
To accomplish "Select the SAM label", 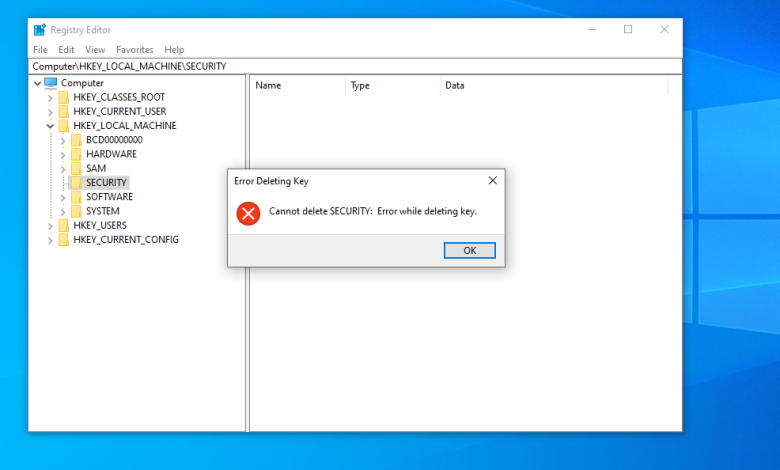I will tap(96, 168).
